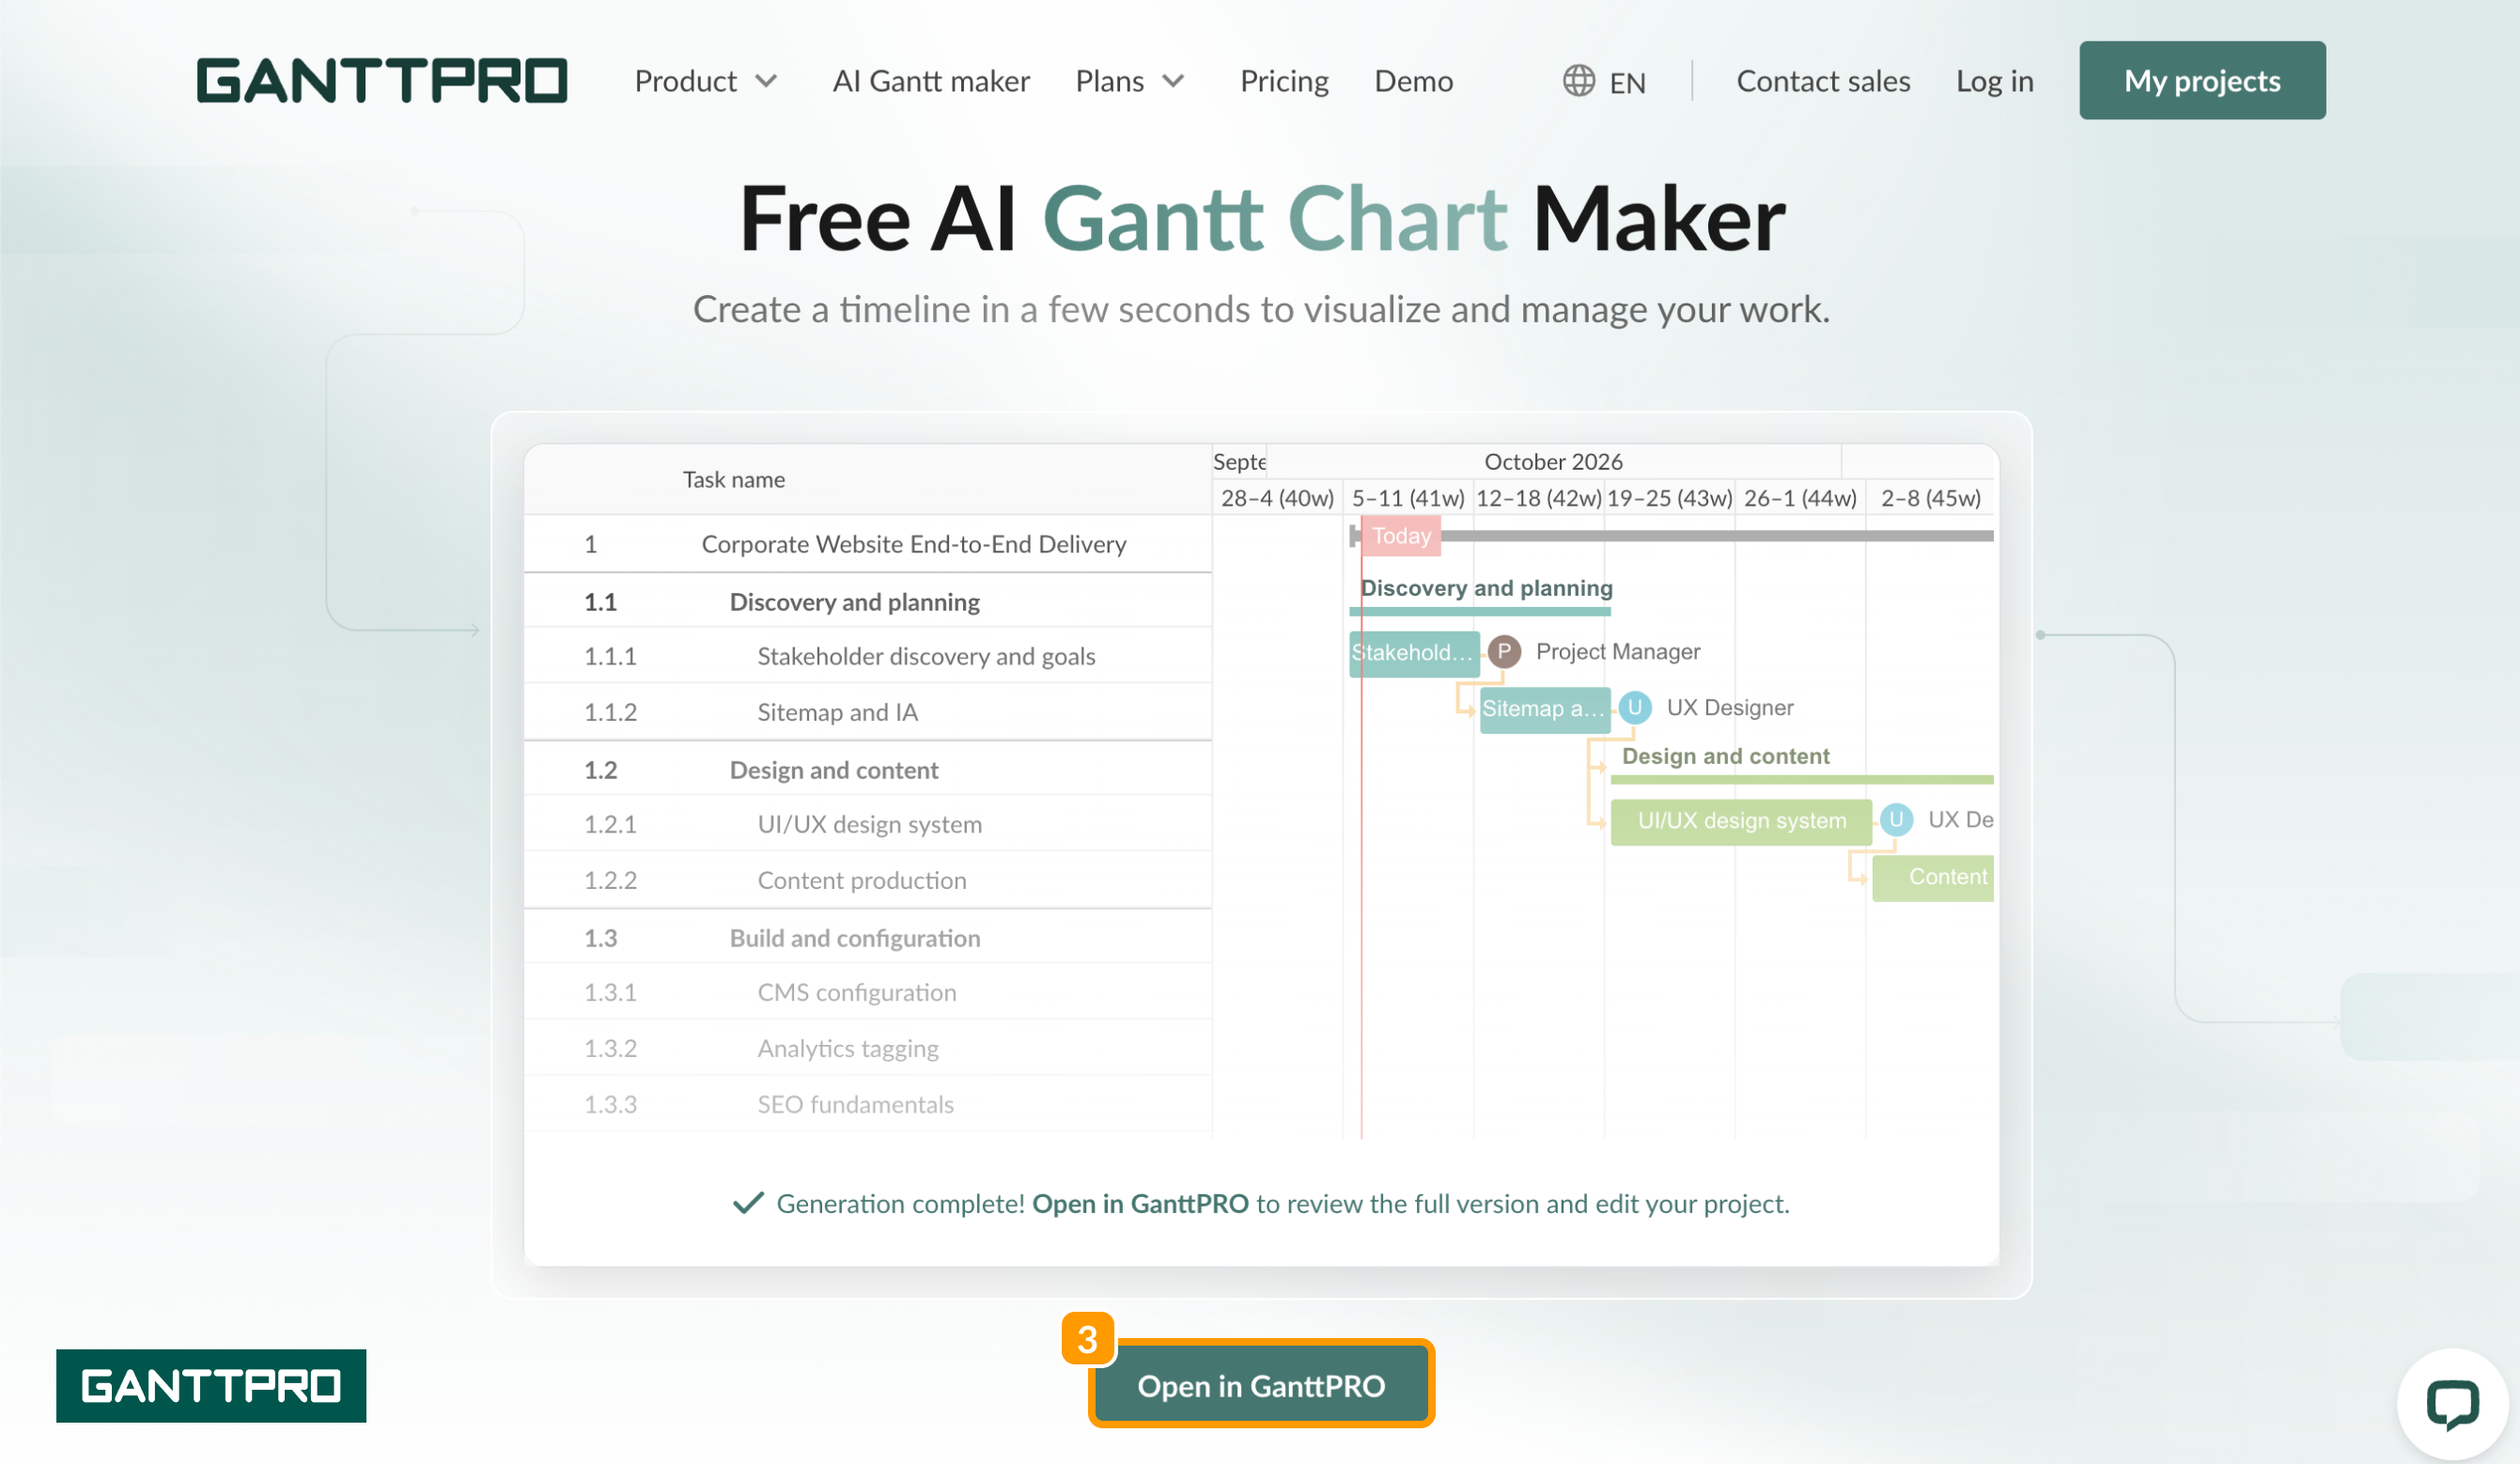This screenshot has width=2520, height=1464.
Task: Select the Sitemap task bar in chart
Action: tap(1545, 710)
